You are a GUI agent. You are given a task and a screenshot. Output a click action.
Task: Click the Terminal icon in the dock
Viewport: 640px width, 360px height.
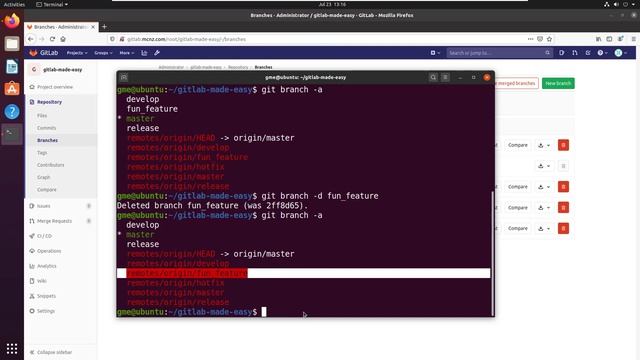(12, 134)
